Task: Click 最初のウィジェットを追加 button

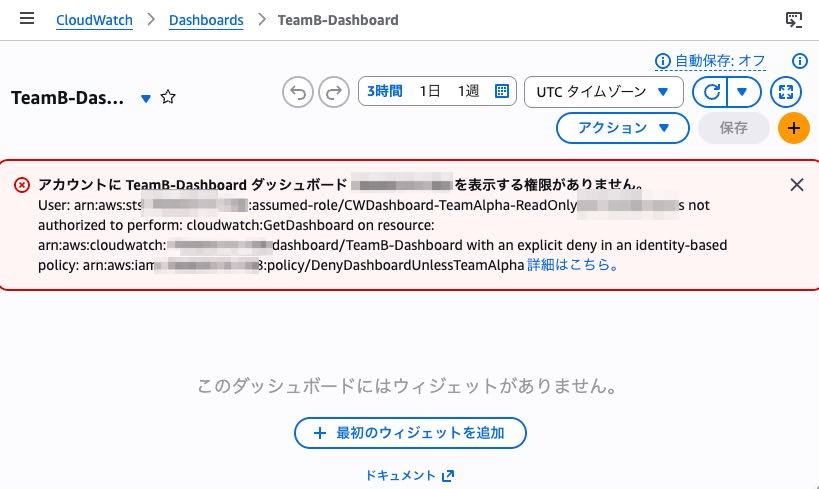Action: coord(410,433)
